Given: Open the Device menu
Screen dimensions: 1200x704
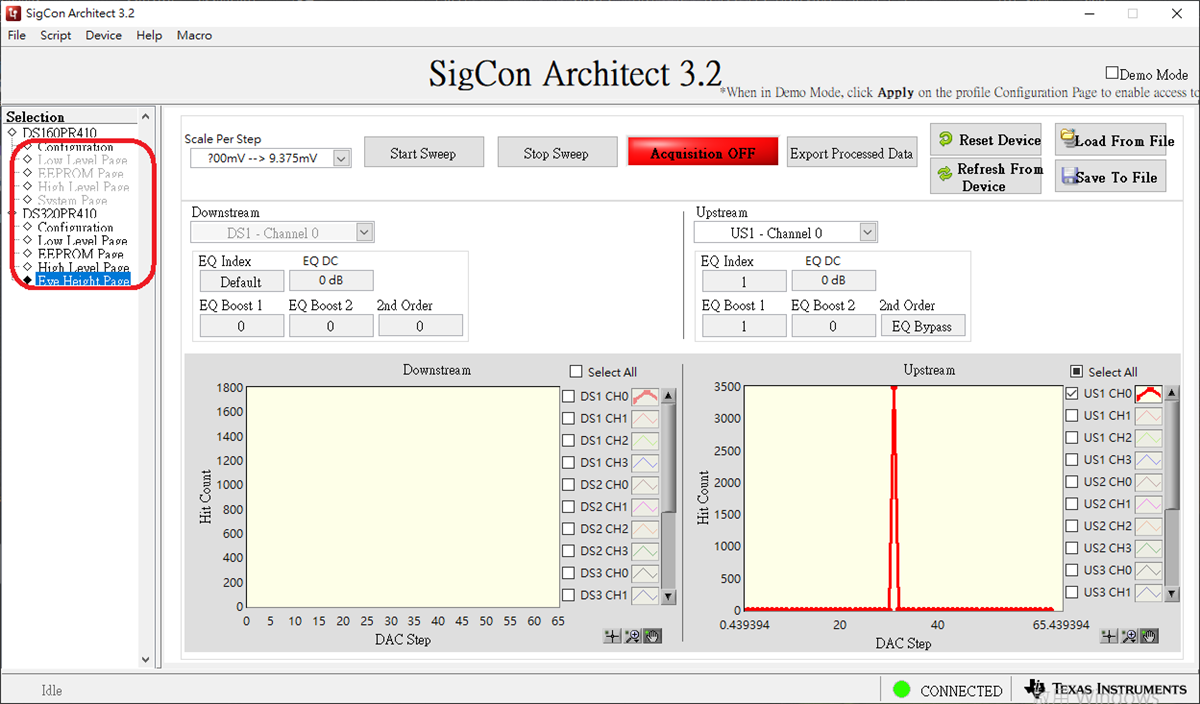Looking at the screenshot, I should pos(103,35).
